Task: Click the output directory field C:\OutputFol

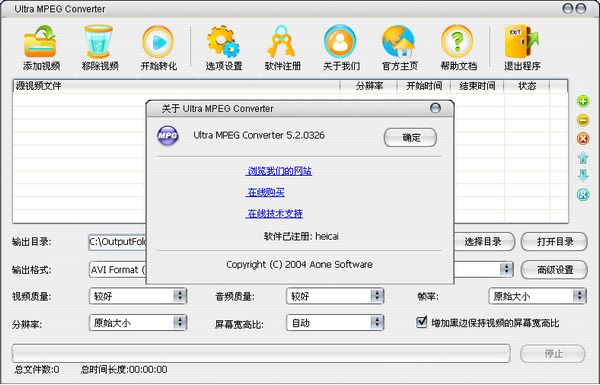Action: click(x=117, y=242)
